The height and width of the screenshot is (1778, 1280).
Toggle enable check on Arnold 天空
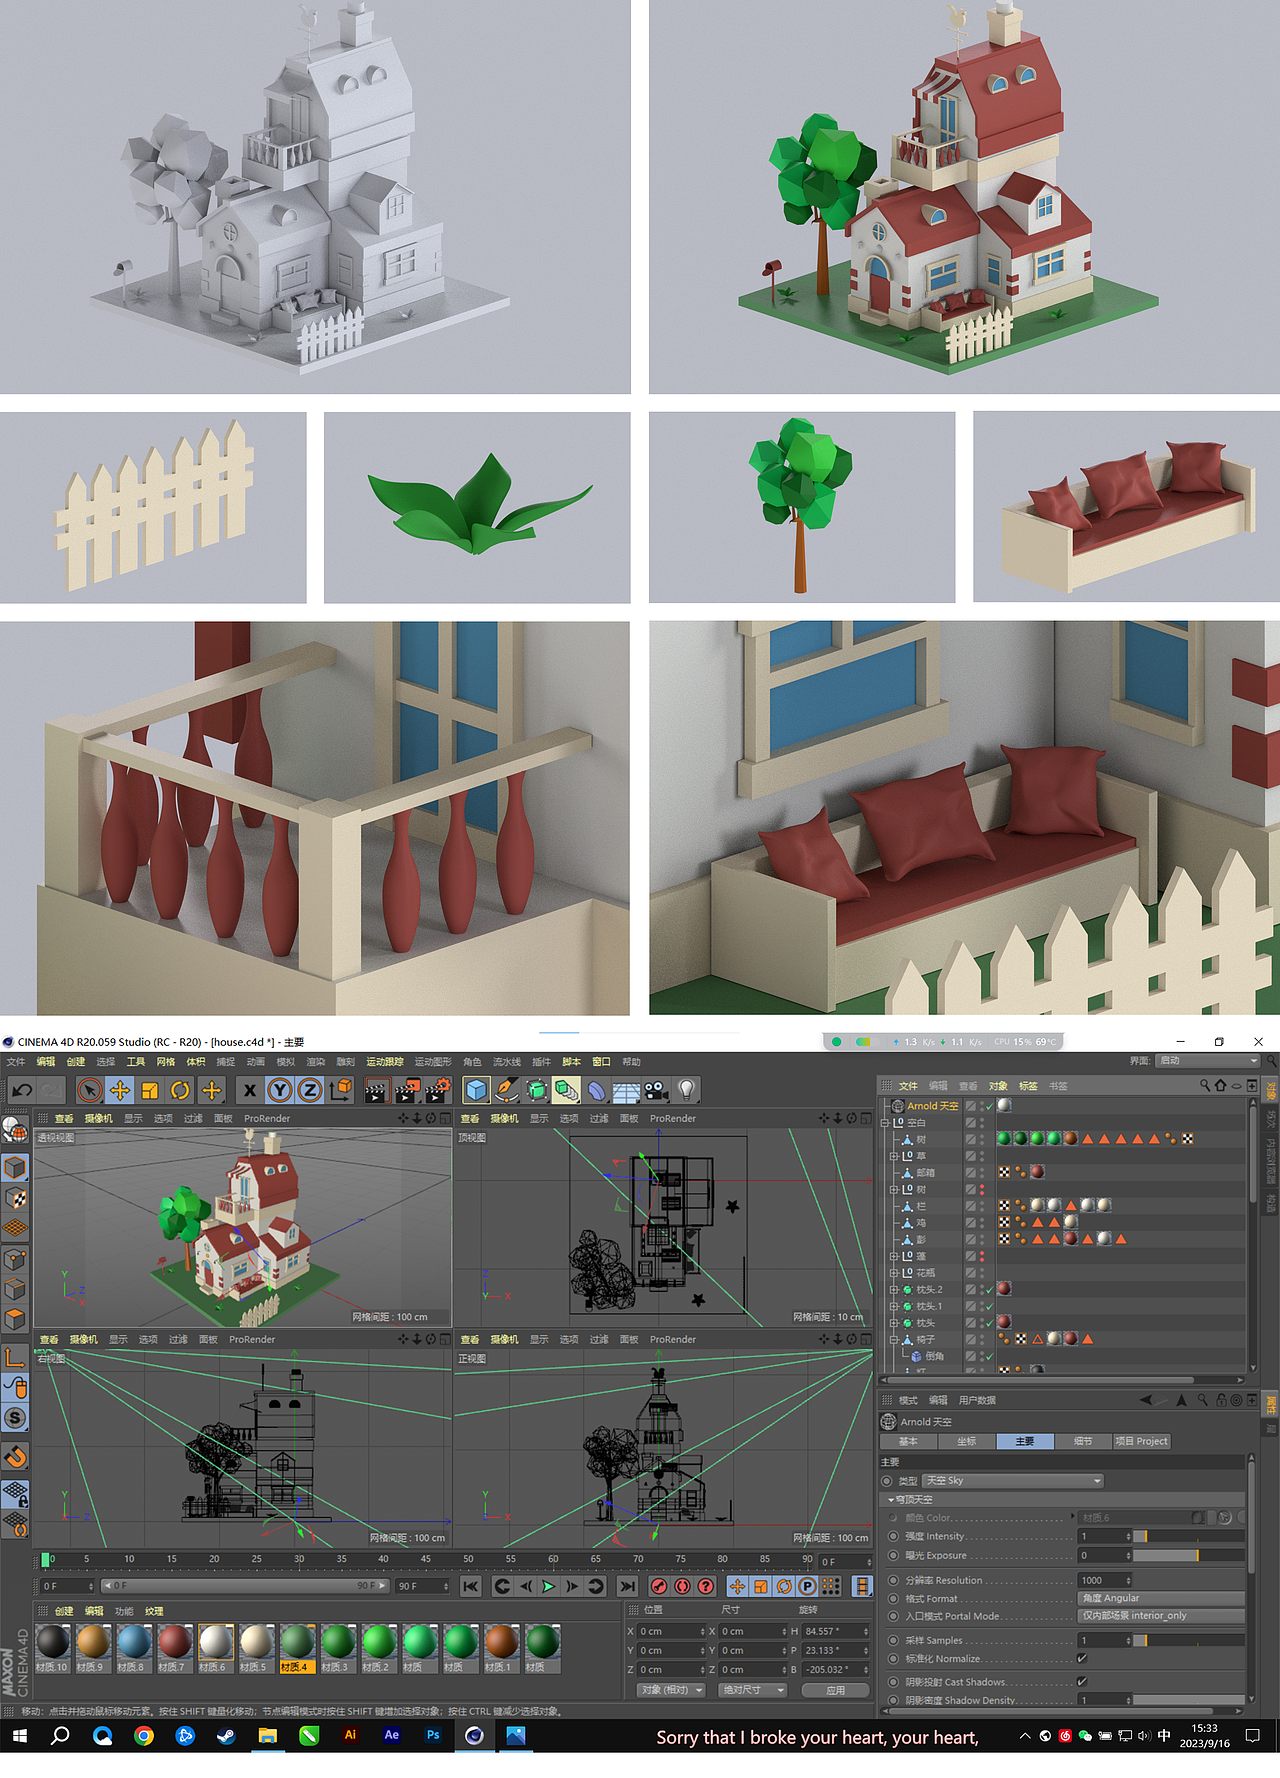click(x=989, y=1106)
